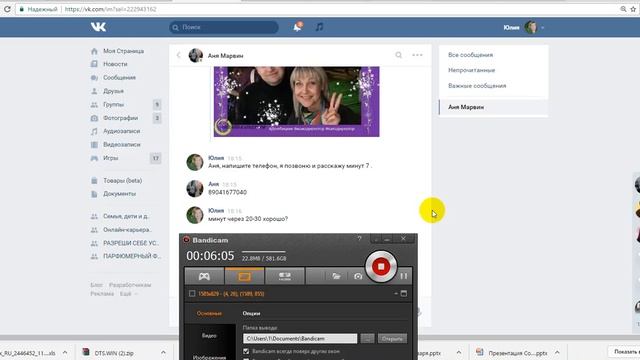Select Bandicam screen recording mode
The image size is (640, 360).
coord(244,276)
